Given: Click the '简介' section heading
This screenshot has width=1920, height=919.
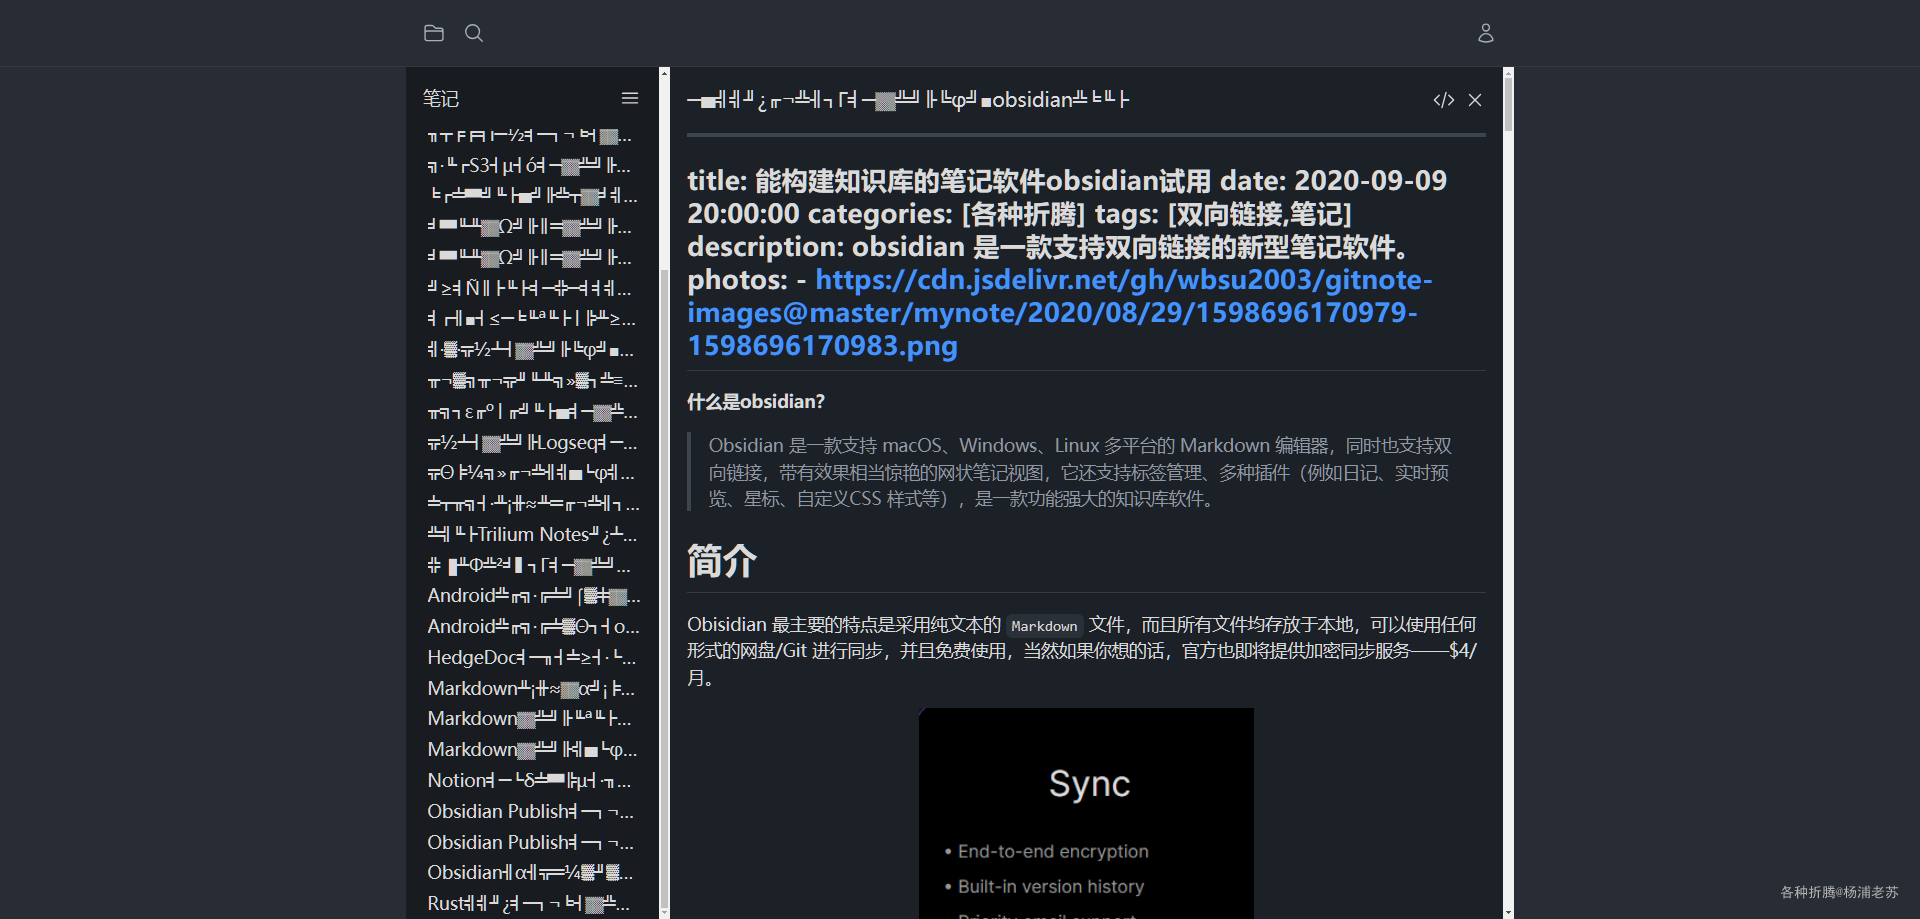Looking at the screenshot, I should (722, 561).
